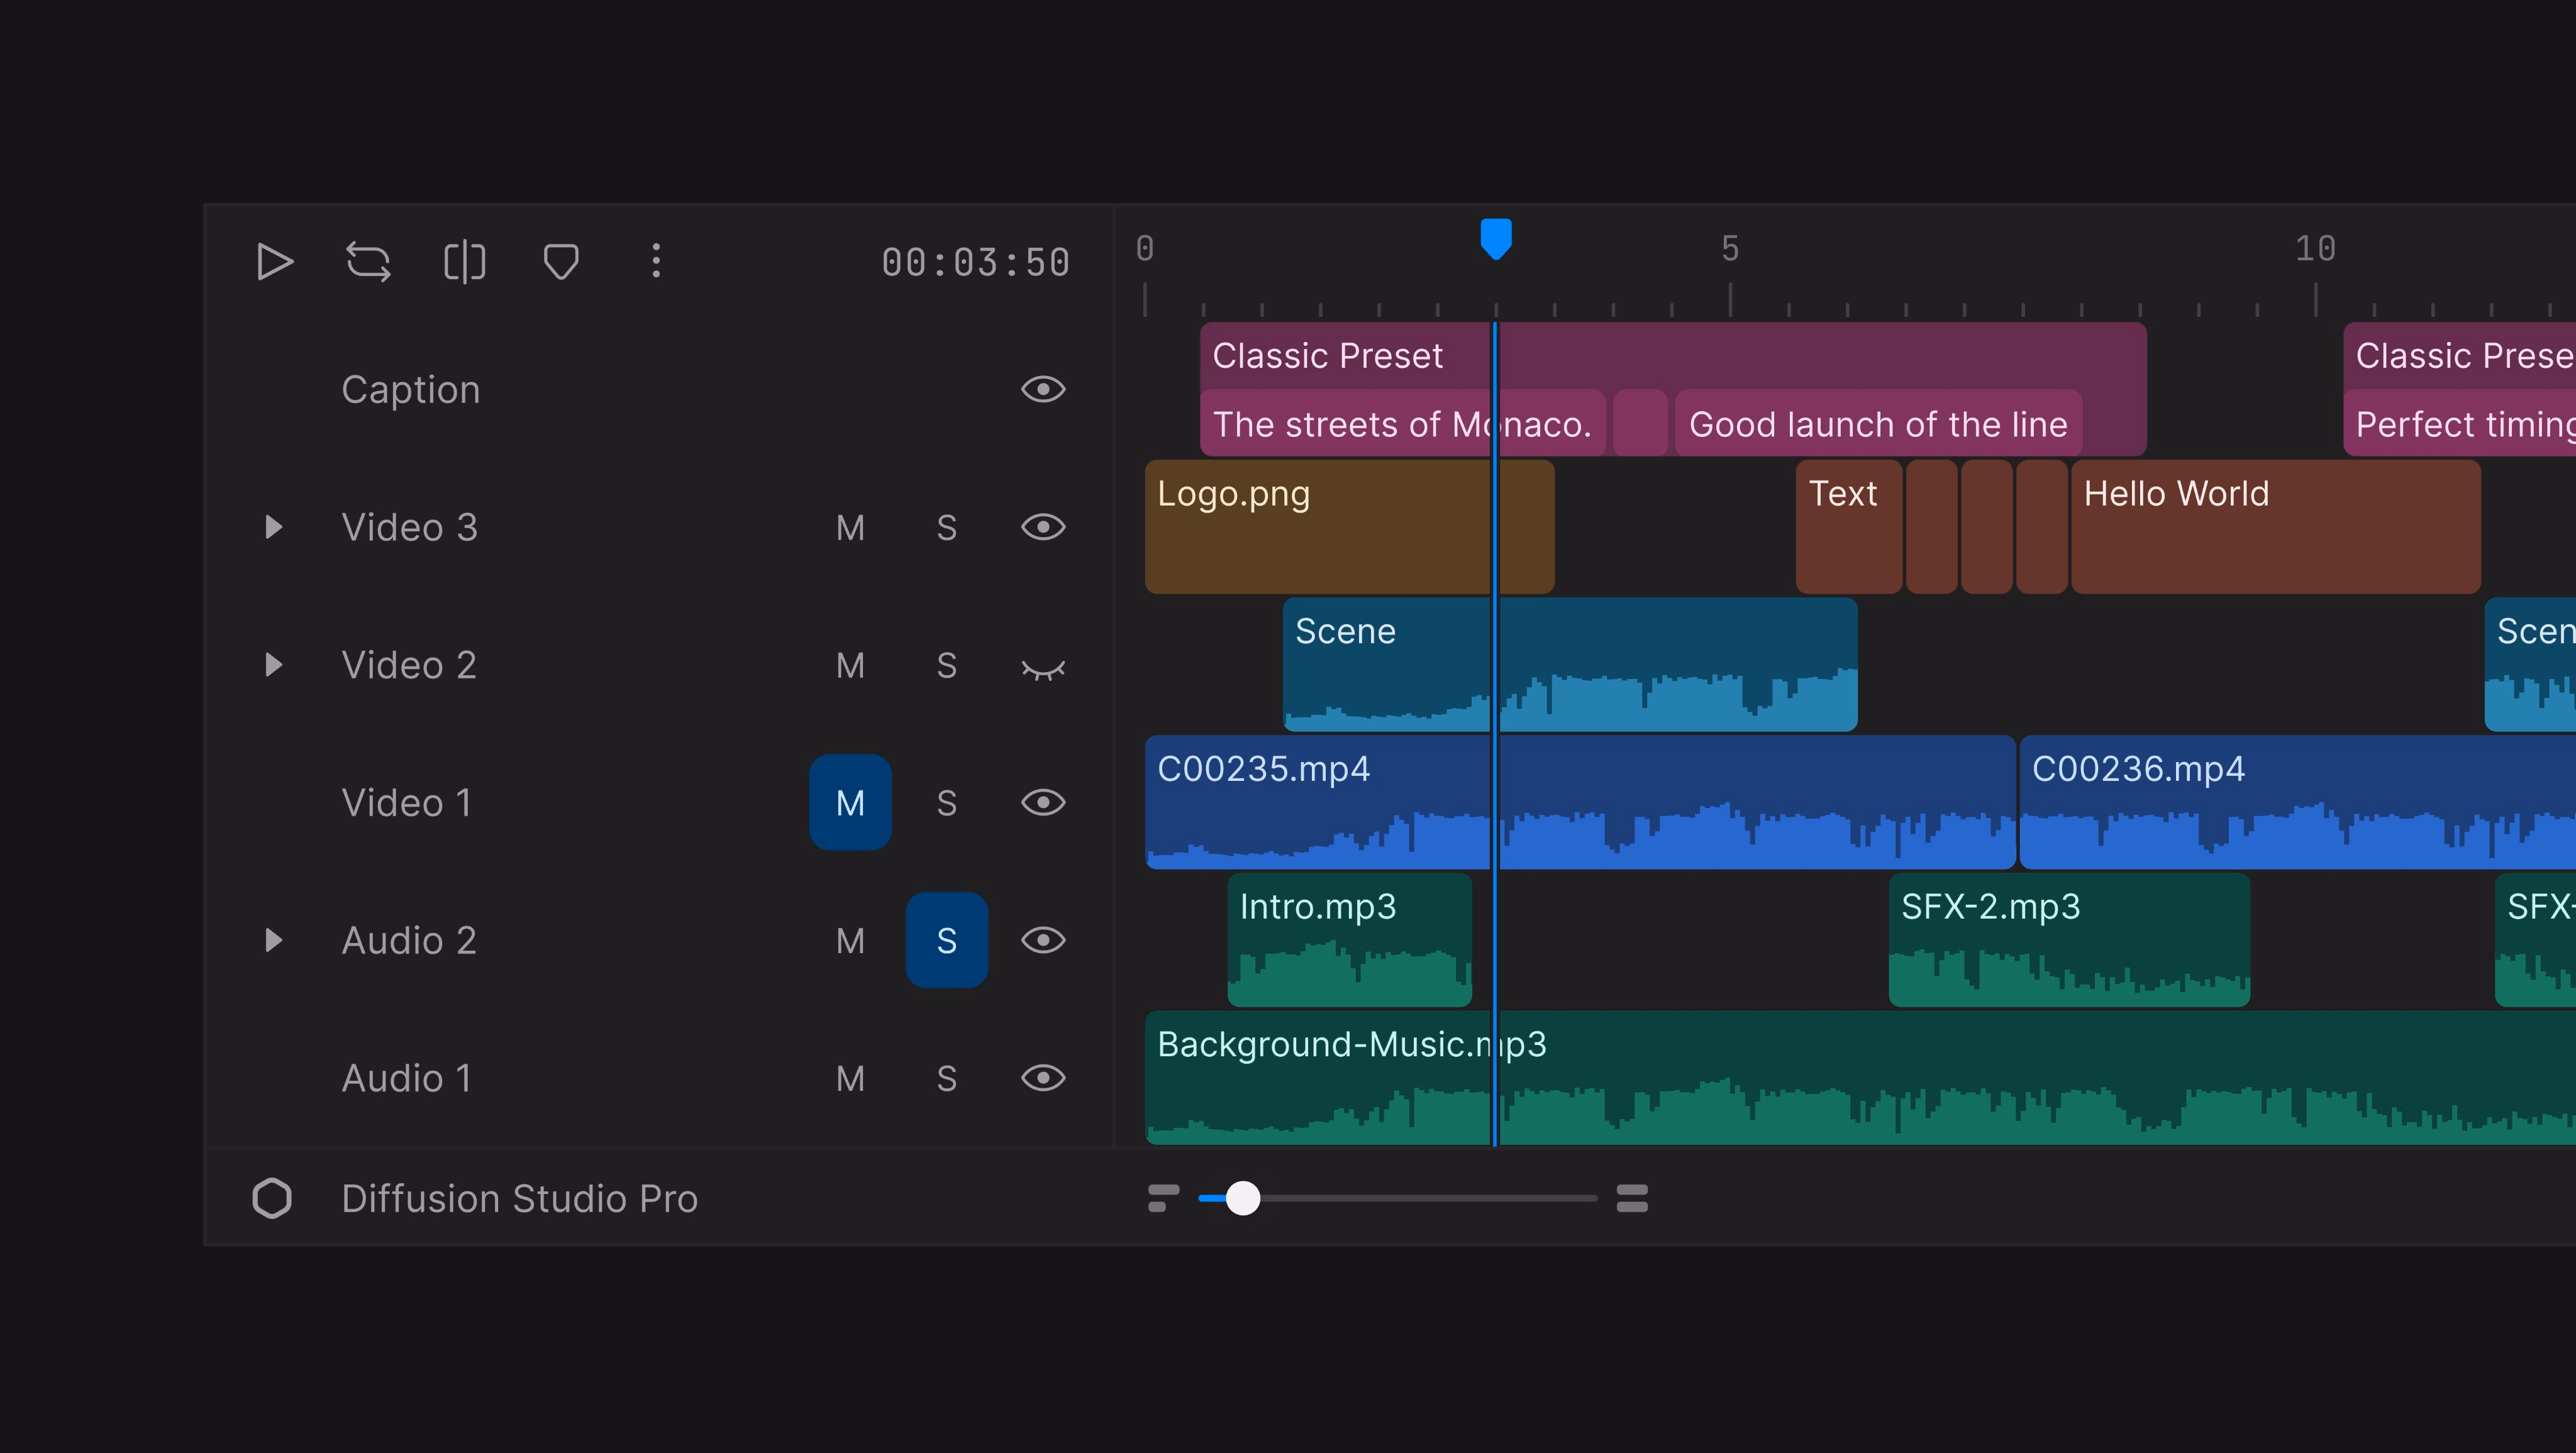This screenshot has width=2576, height=1453.
Task: Select the C00236.mp4 clip
Action: pos(2298,802)
